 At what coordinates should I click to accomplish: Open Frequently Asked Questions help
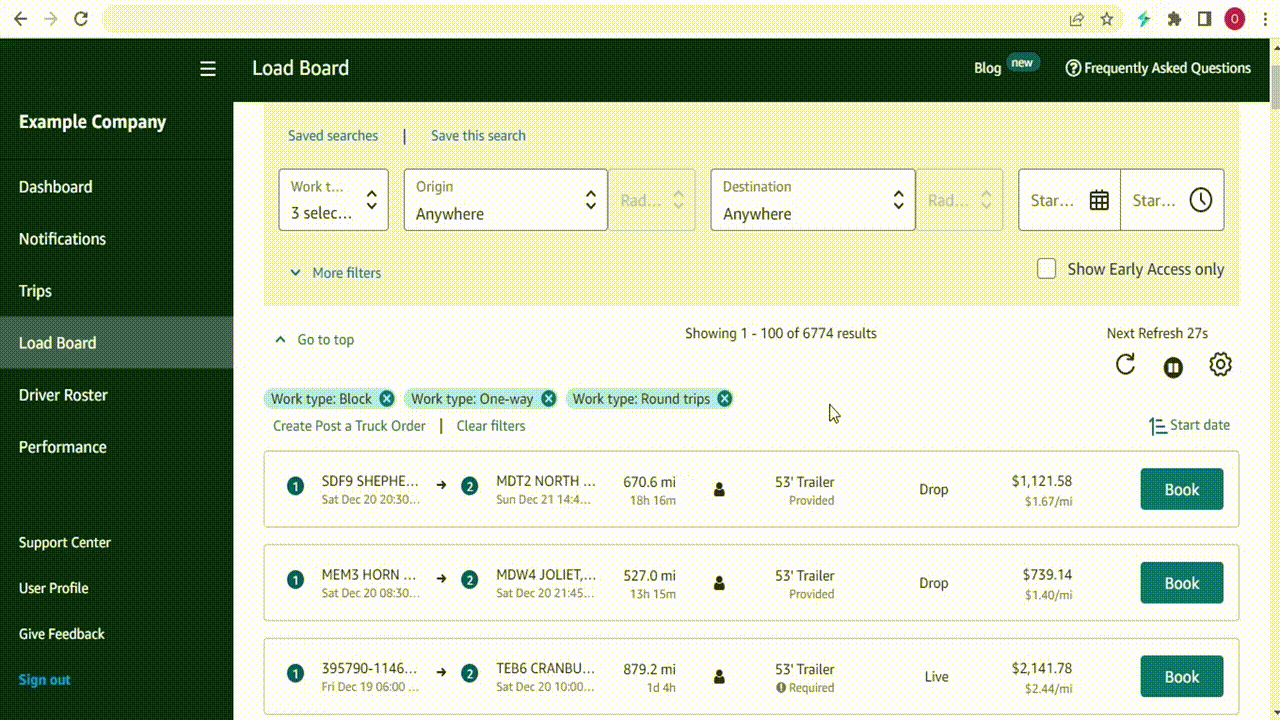click(x=1158, y=68)
